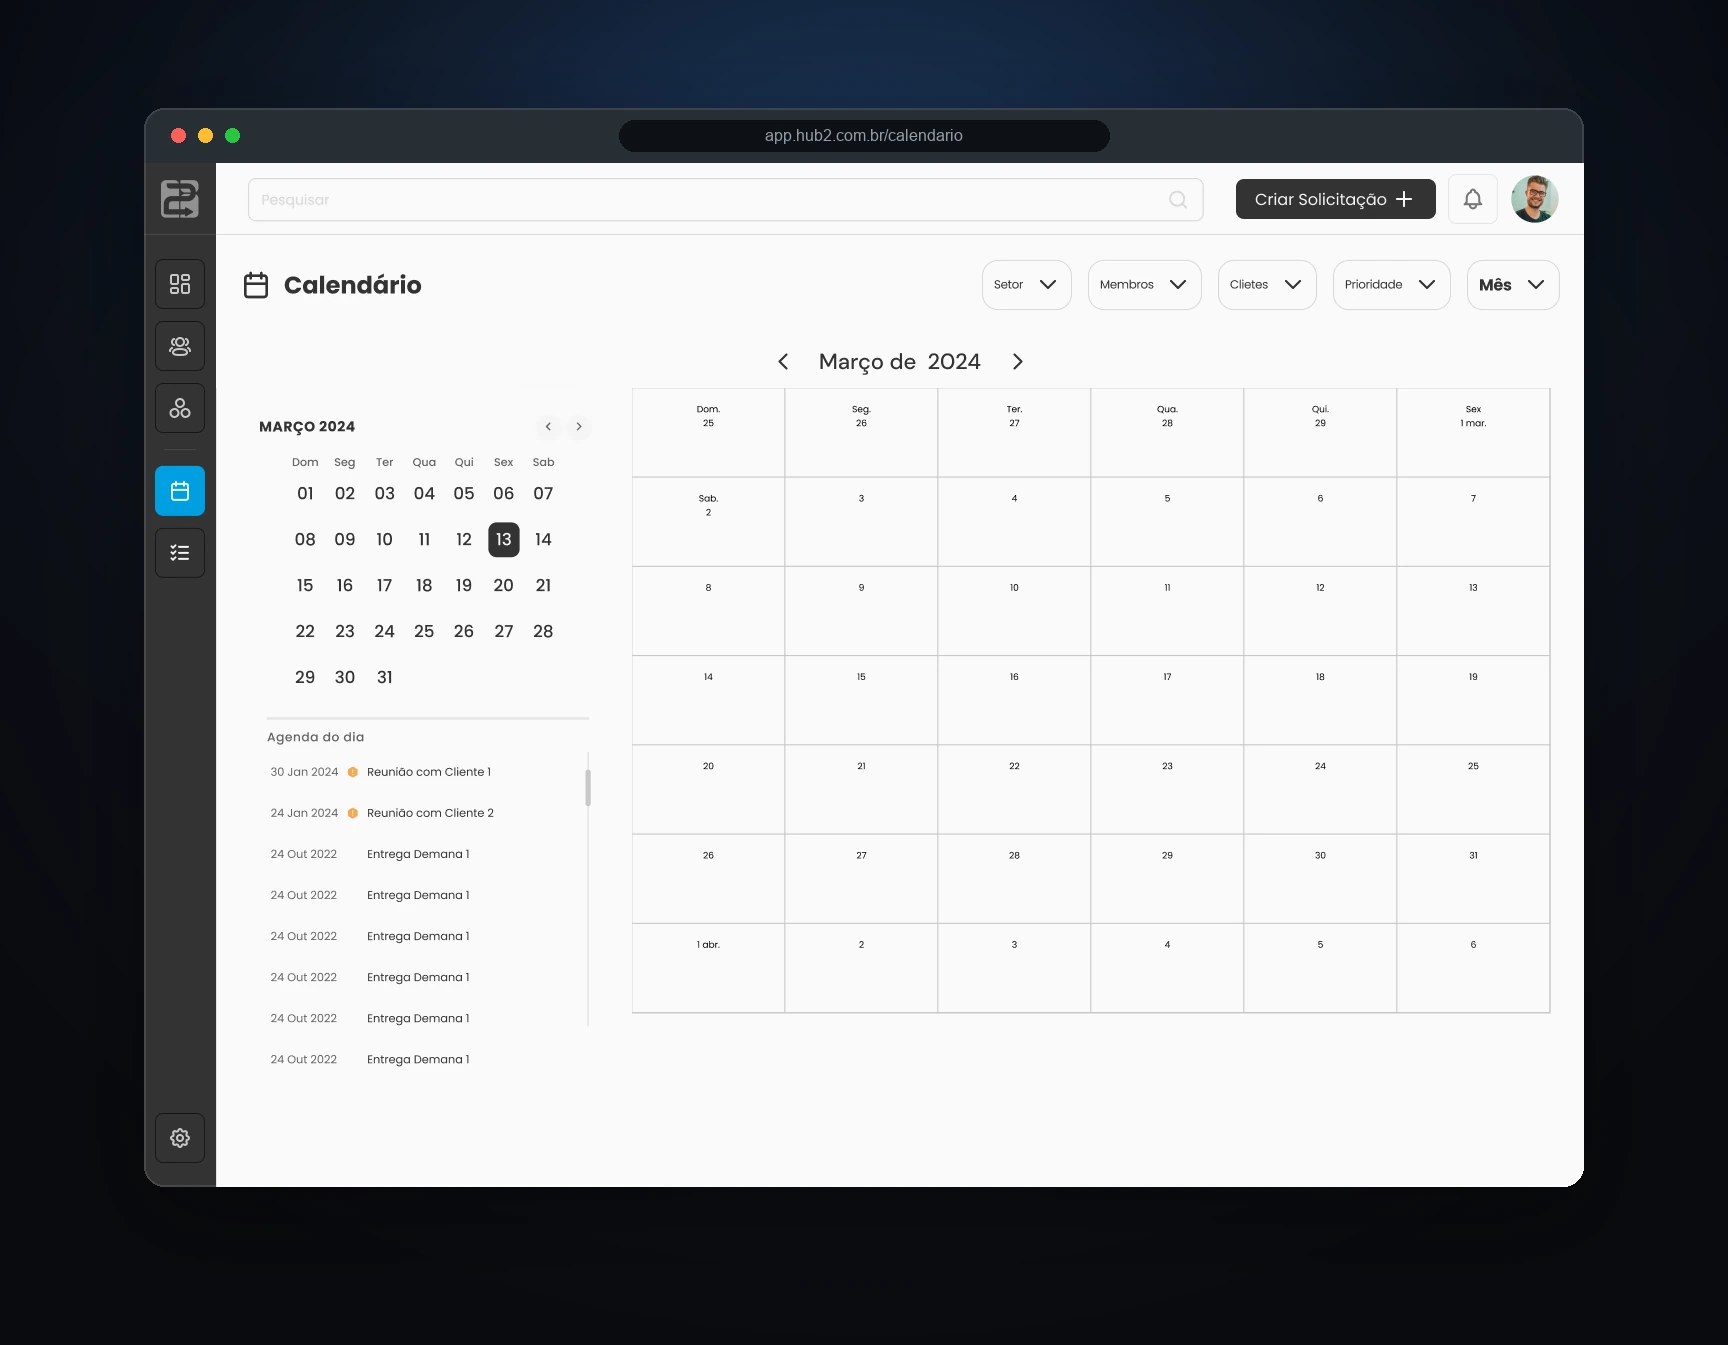Go to previous month in main calendar
1728x1345 pixels.
(783, 362)
